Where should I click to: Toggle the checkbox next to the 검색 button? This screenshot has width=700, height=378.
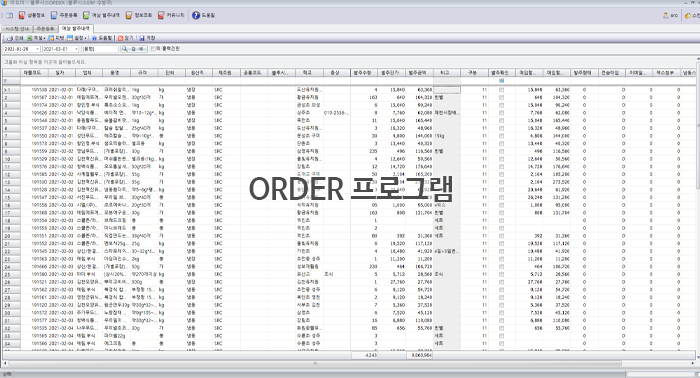pos(153,49)
